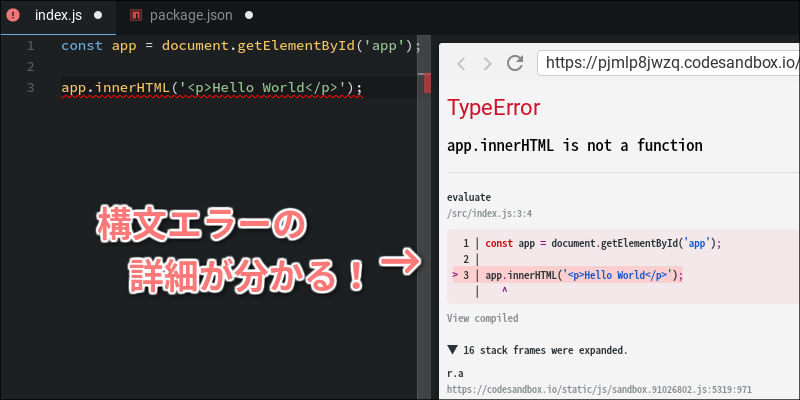Click line 1 in error code snippet

592,243
